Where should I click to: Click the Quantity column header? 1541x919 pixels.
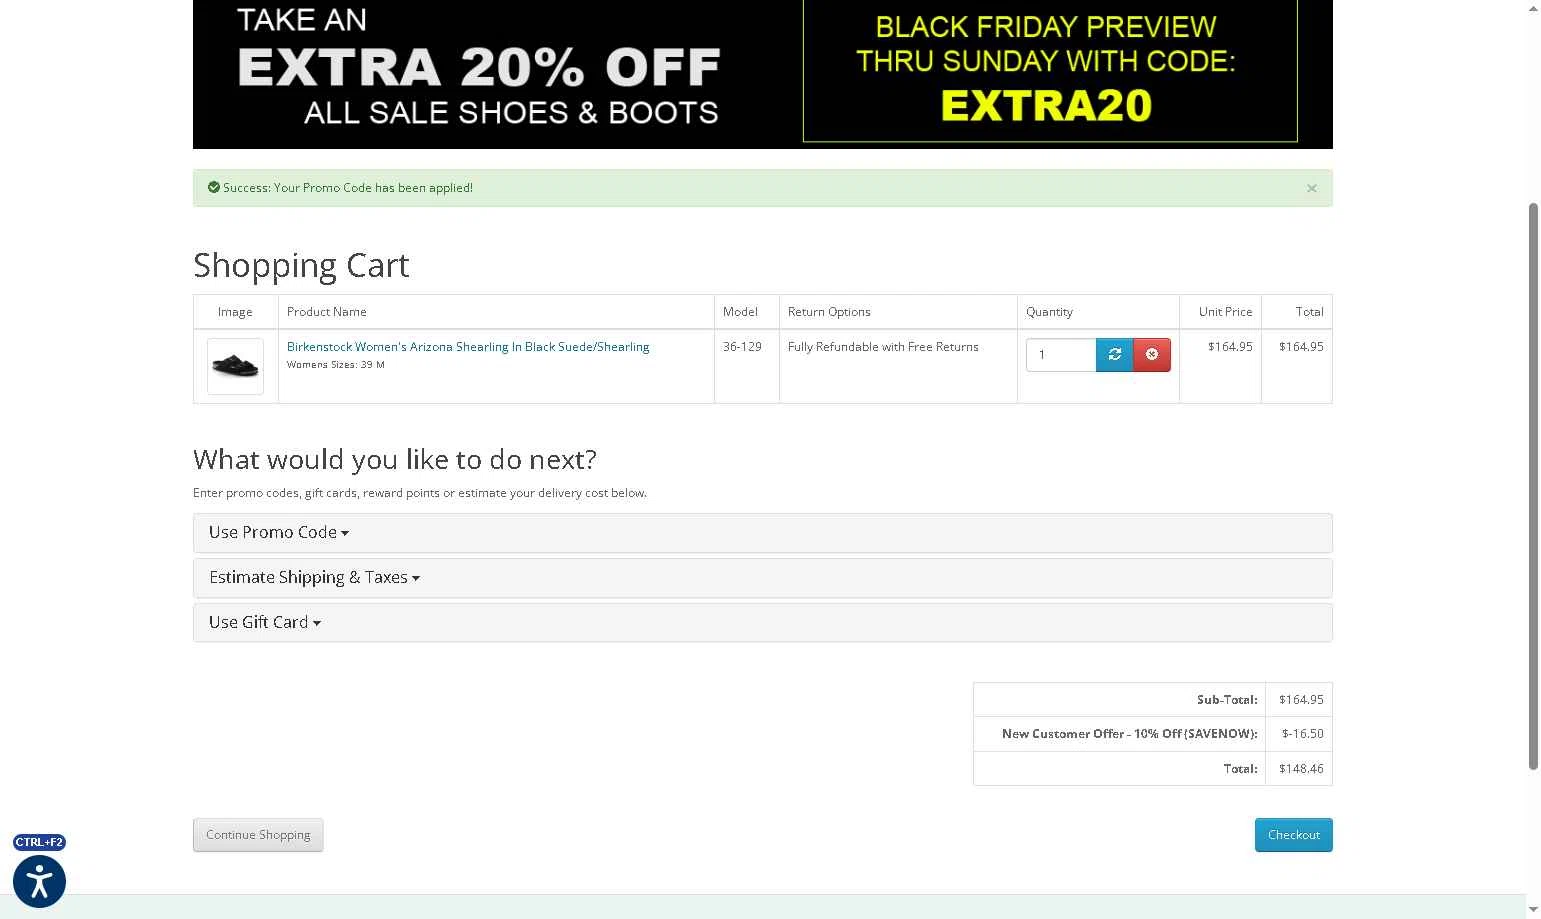coord(1049,312)
